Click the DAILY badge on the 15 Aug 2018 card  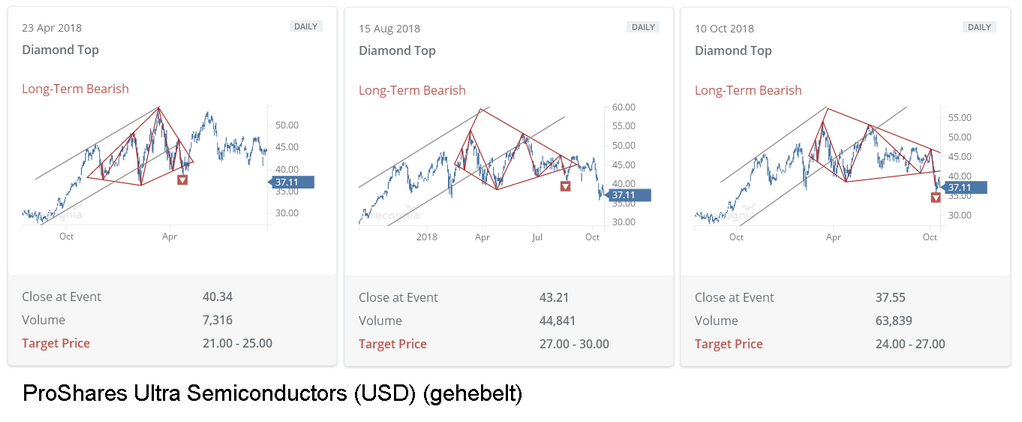click(643, 27)
